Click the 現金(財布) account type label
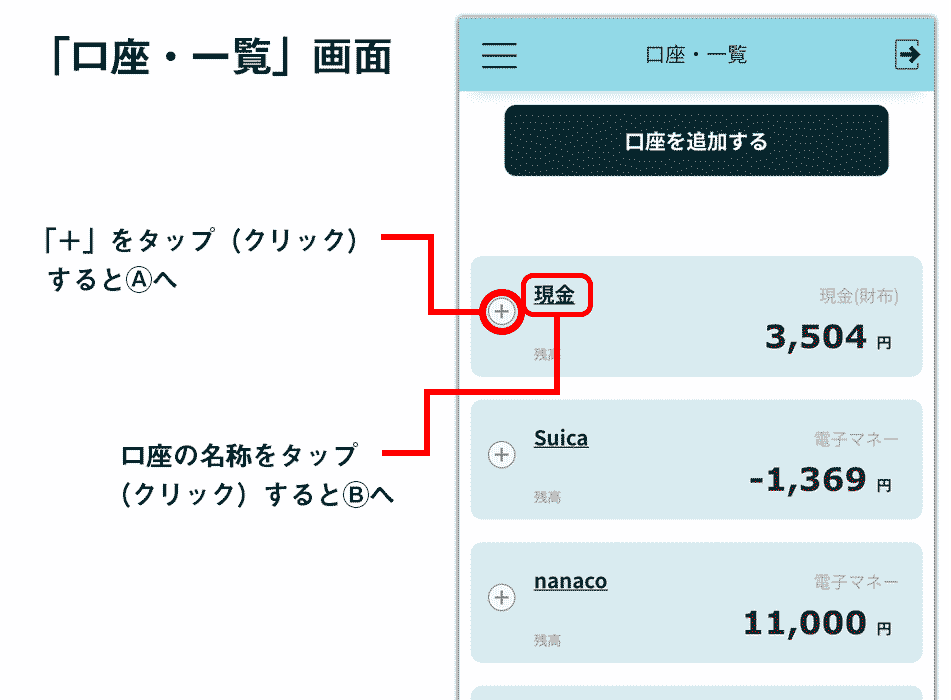This screenshot has width=951, height=700. click(859, 296)
